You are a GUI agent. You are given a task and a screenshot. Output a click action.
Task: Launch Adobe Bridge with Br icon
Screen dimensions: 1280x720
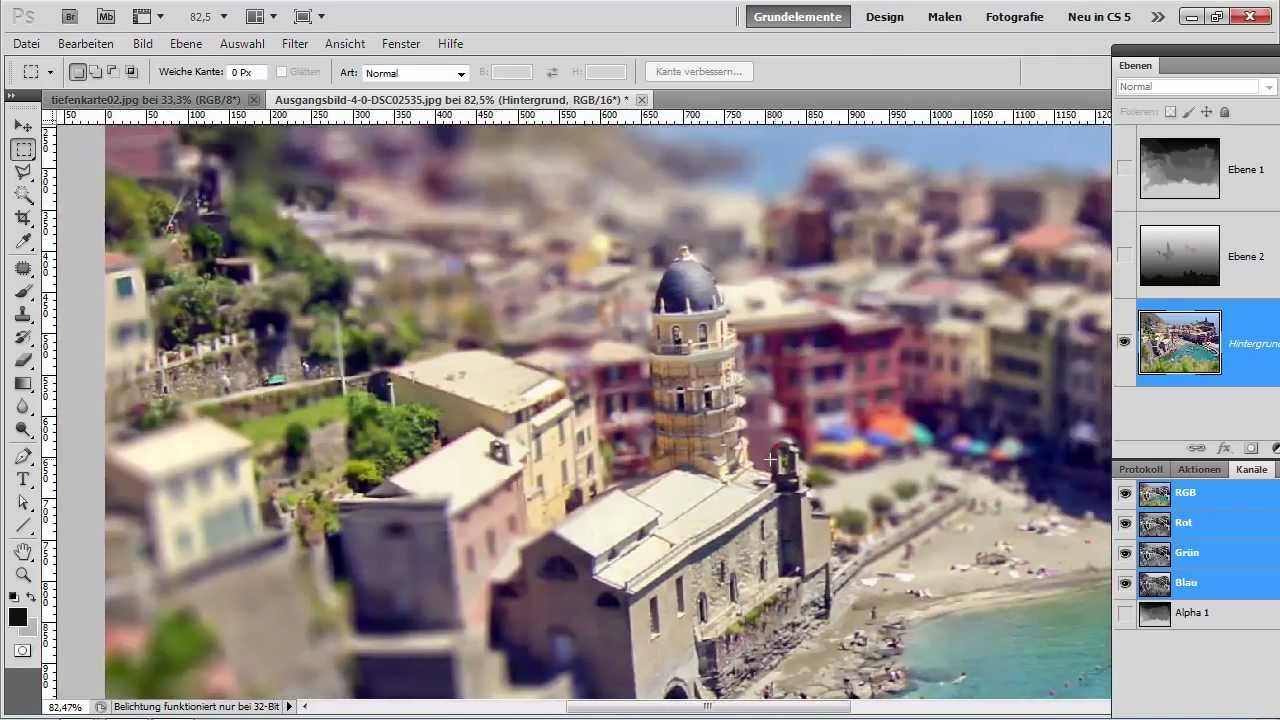70,17
